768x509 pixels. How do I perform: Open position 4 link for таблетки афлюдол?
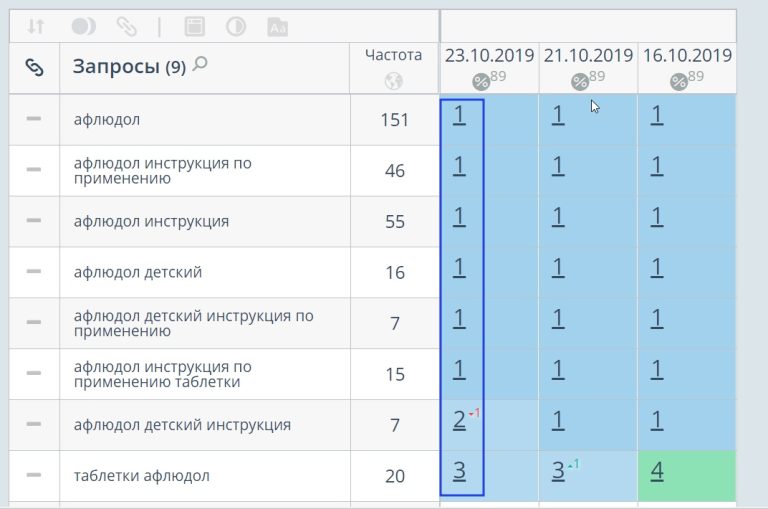[x=657, y=471]
